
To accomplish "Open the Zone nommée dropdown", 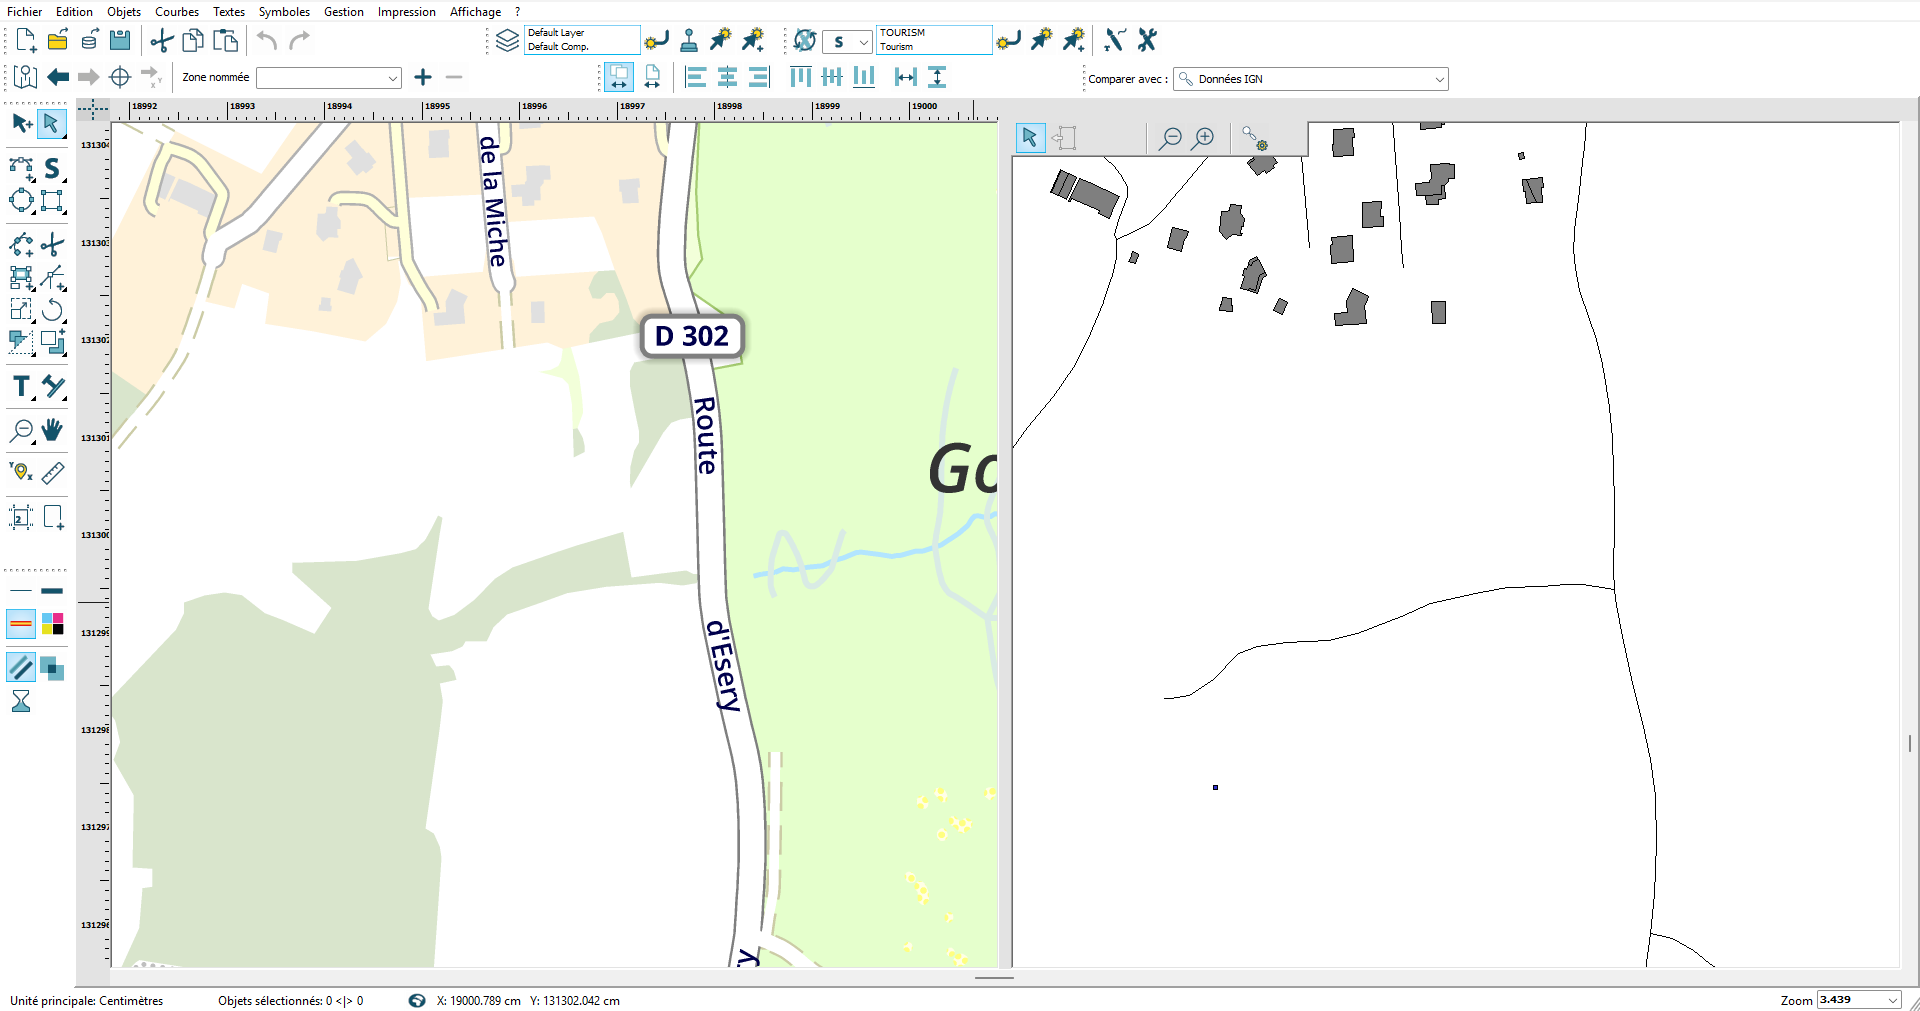I will tap(328, 78).
